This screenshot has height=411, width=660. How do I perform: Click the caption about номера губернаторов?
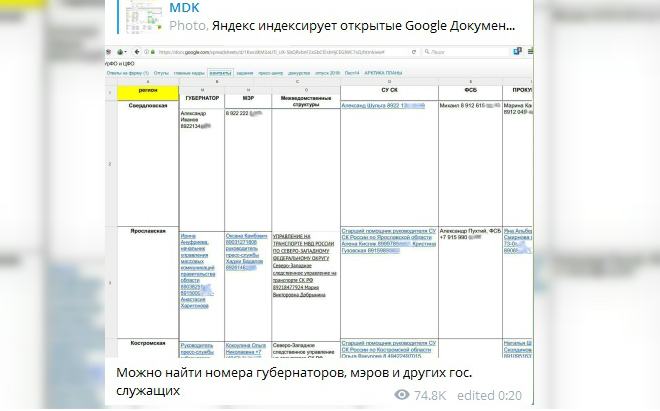pyautogui.click(x=294, y=382)
